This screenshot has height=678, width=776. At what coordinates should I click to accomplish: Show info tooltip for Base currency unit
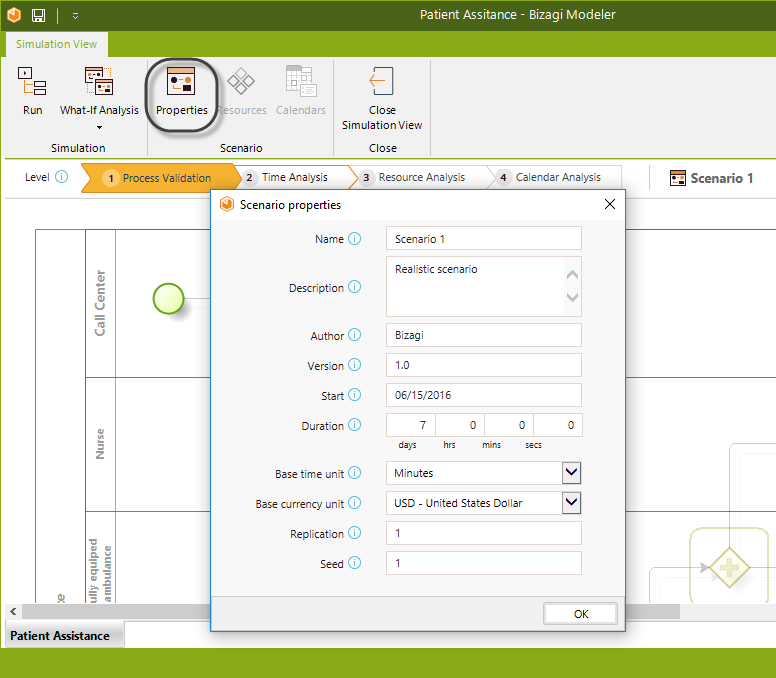(354, 503)
